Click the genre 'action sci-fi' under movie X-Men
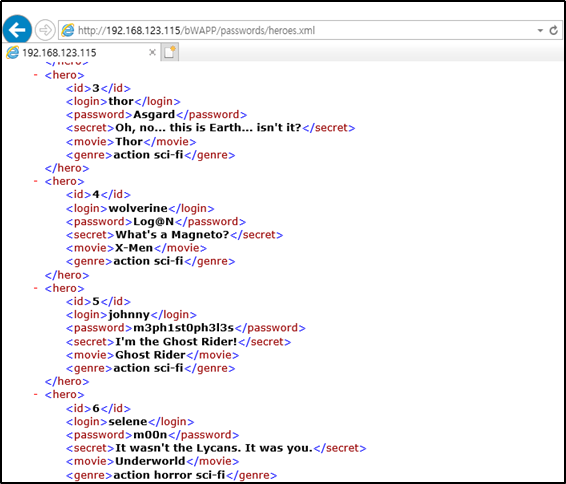 pyautogui.click(x=148, y=261)
